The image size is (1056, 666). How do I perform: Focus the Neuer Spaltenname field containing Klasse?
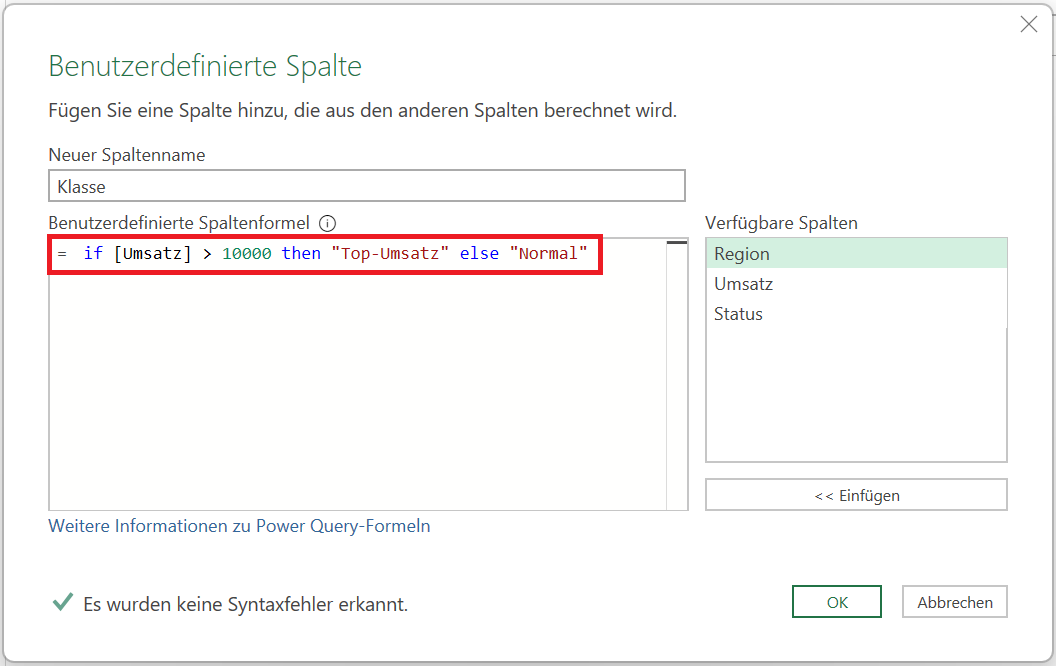click(x=366, y=186)
